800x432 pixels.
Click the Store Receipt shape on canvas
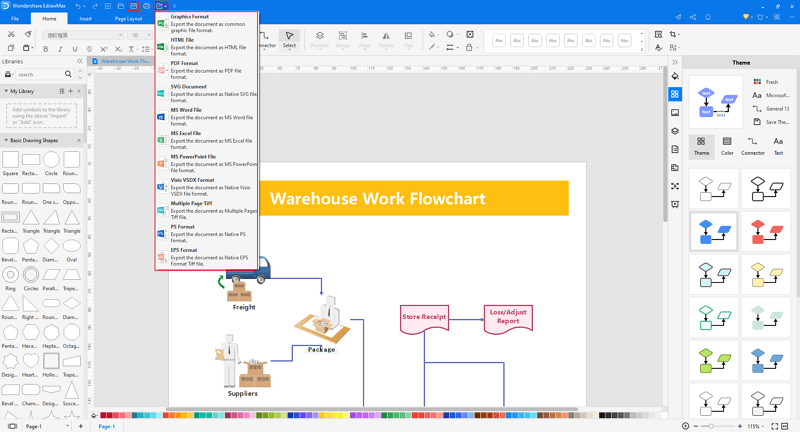pos(424,319)
